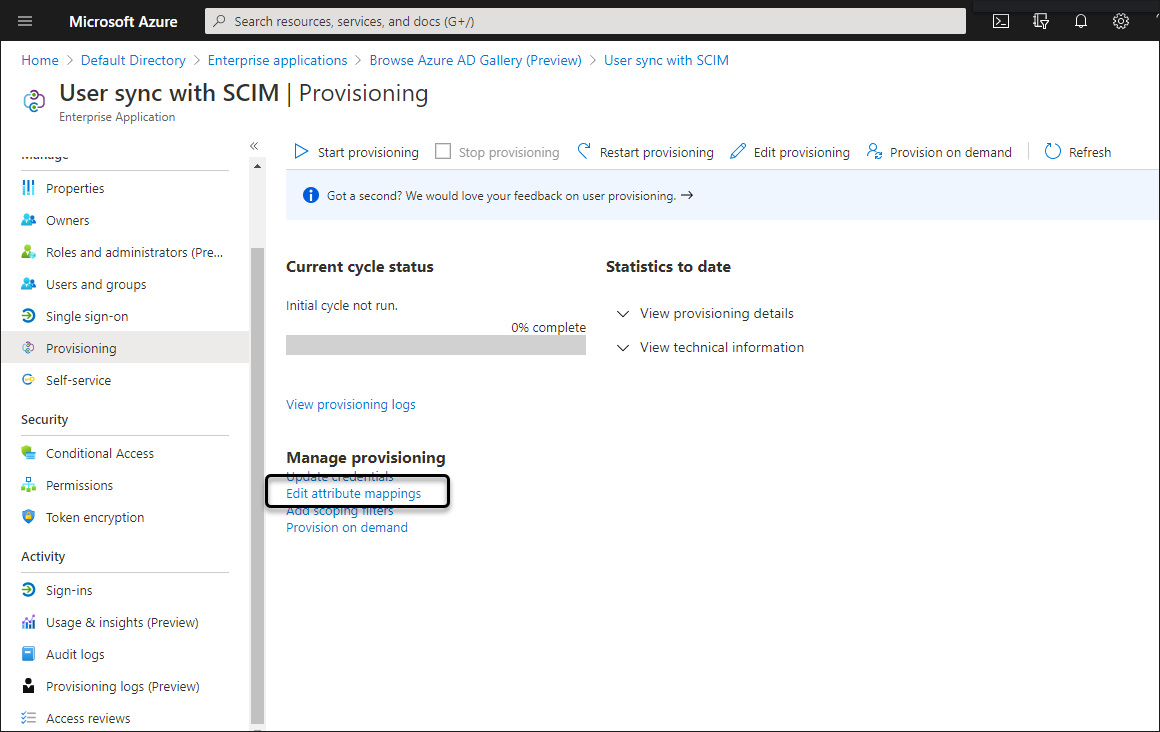
Task: Click the Refresh circular arrow icon
Action: point(1052,152)
